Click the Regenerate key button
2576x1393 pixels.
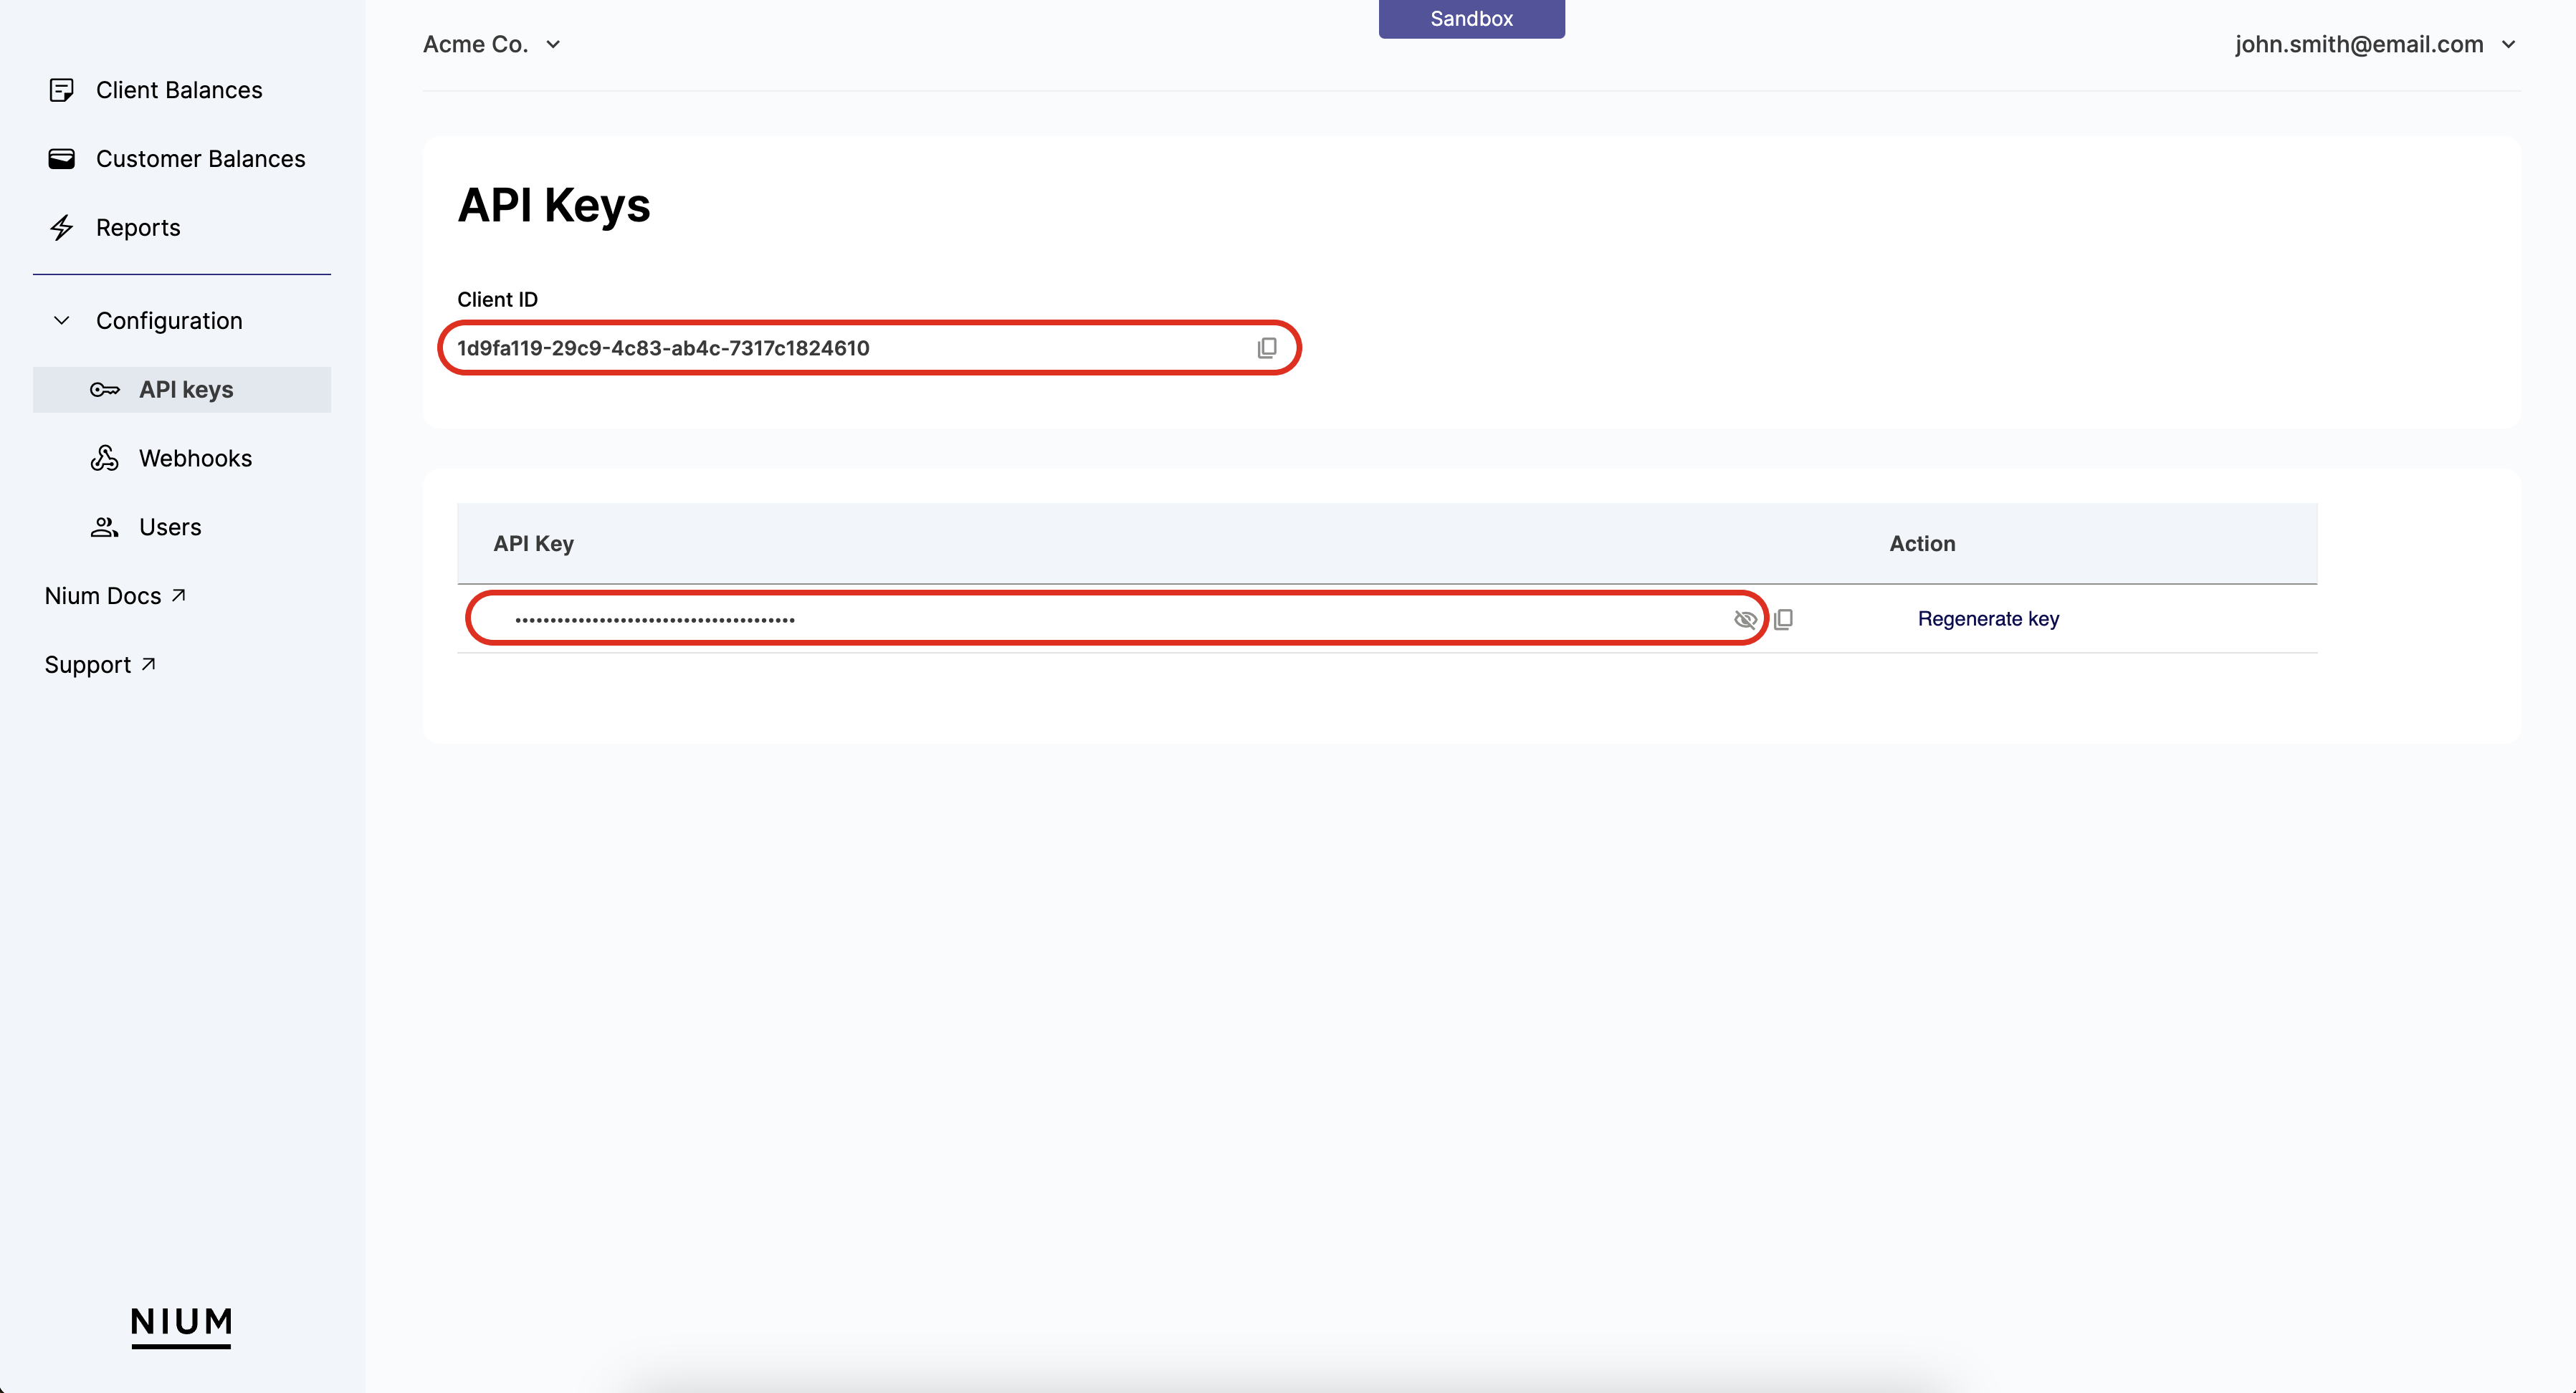1987,618
